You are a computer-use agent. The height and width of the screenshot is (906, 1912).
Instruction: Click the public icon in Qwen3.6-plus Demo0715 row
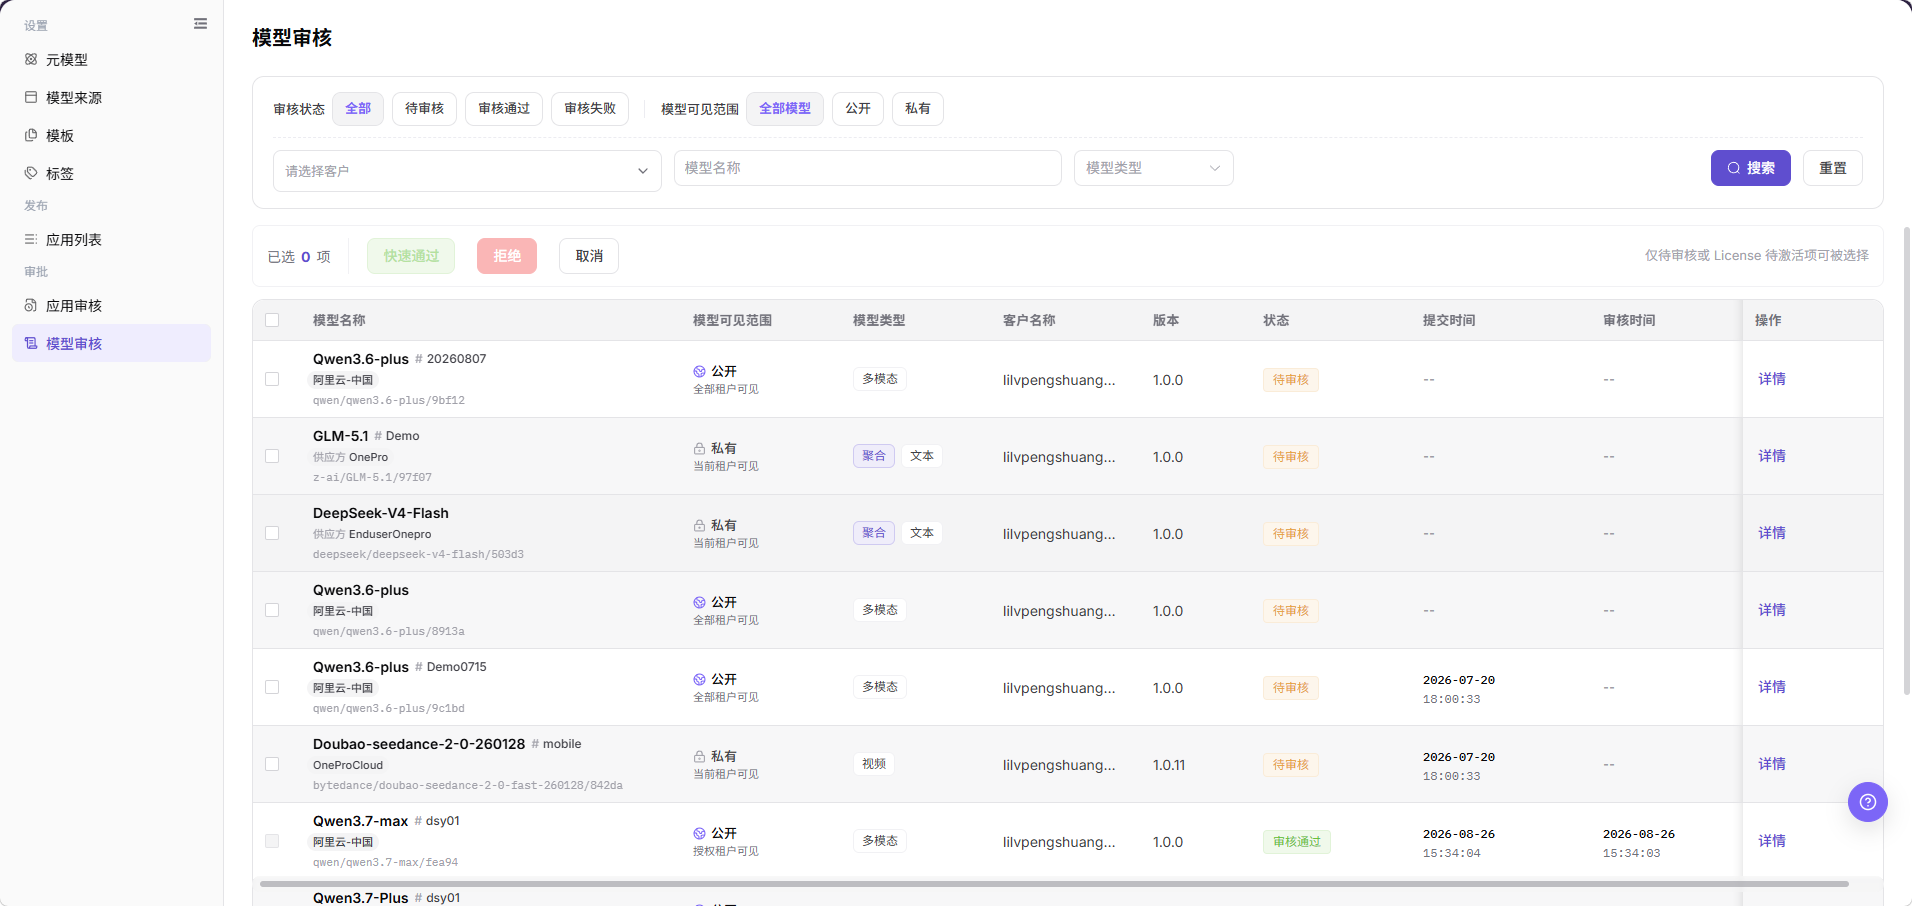[700, 679]
